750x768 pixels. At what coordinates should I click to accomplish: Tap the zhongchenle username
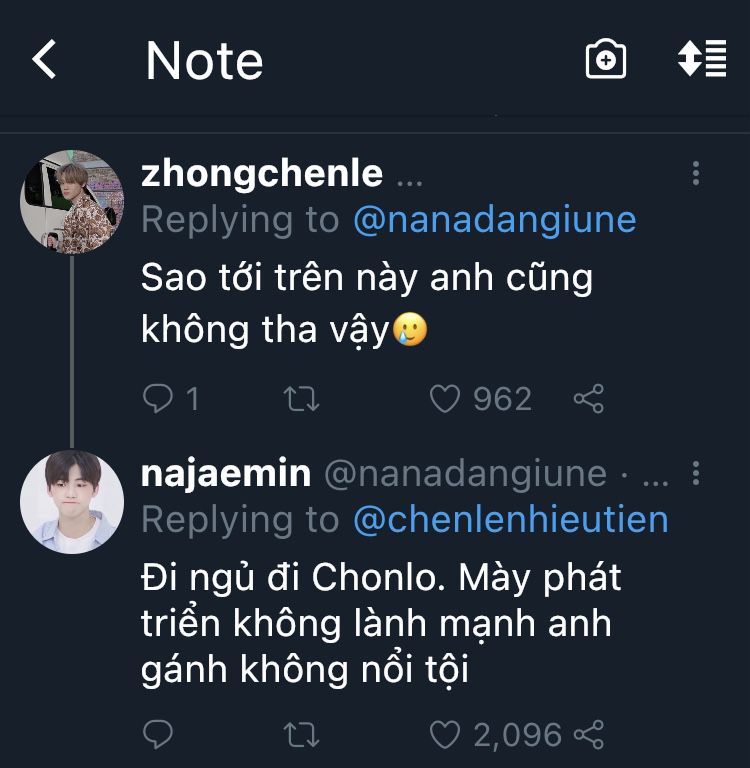pyautogui.click(x=262, y=174)
